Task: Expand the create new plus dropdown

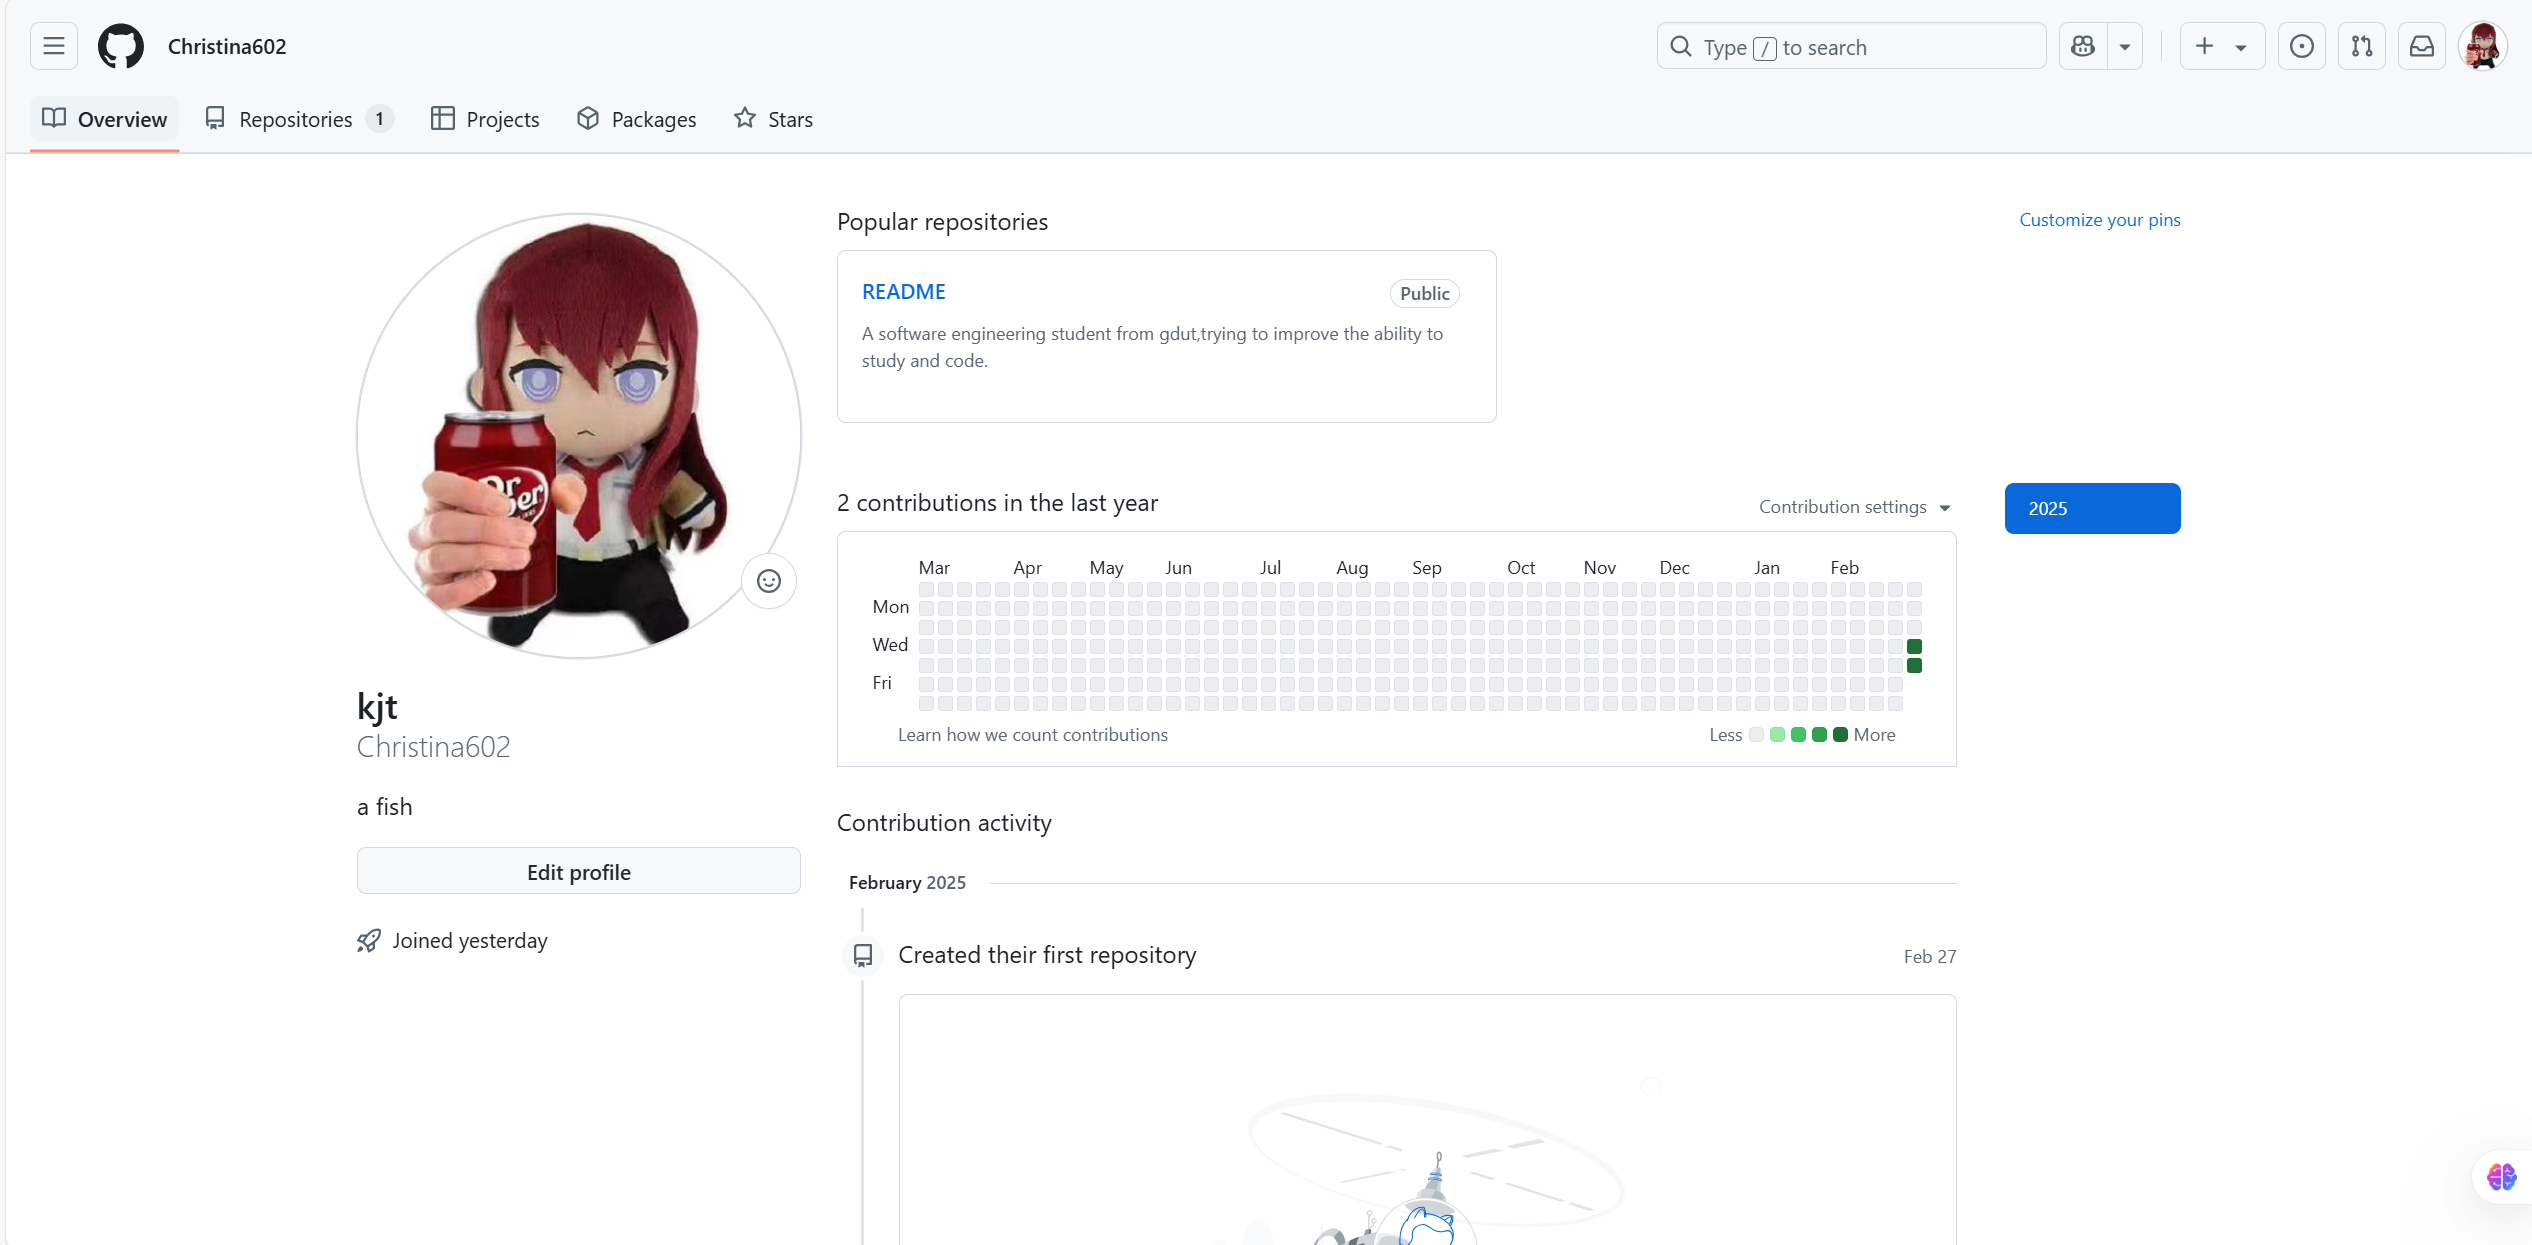Action: pos(2221,46)
